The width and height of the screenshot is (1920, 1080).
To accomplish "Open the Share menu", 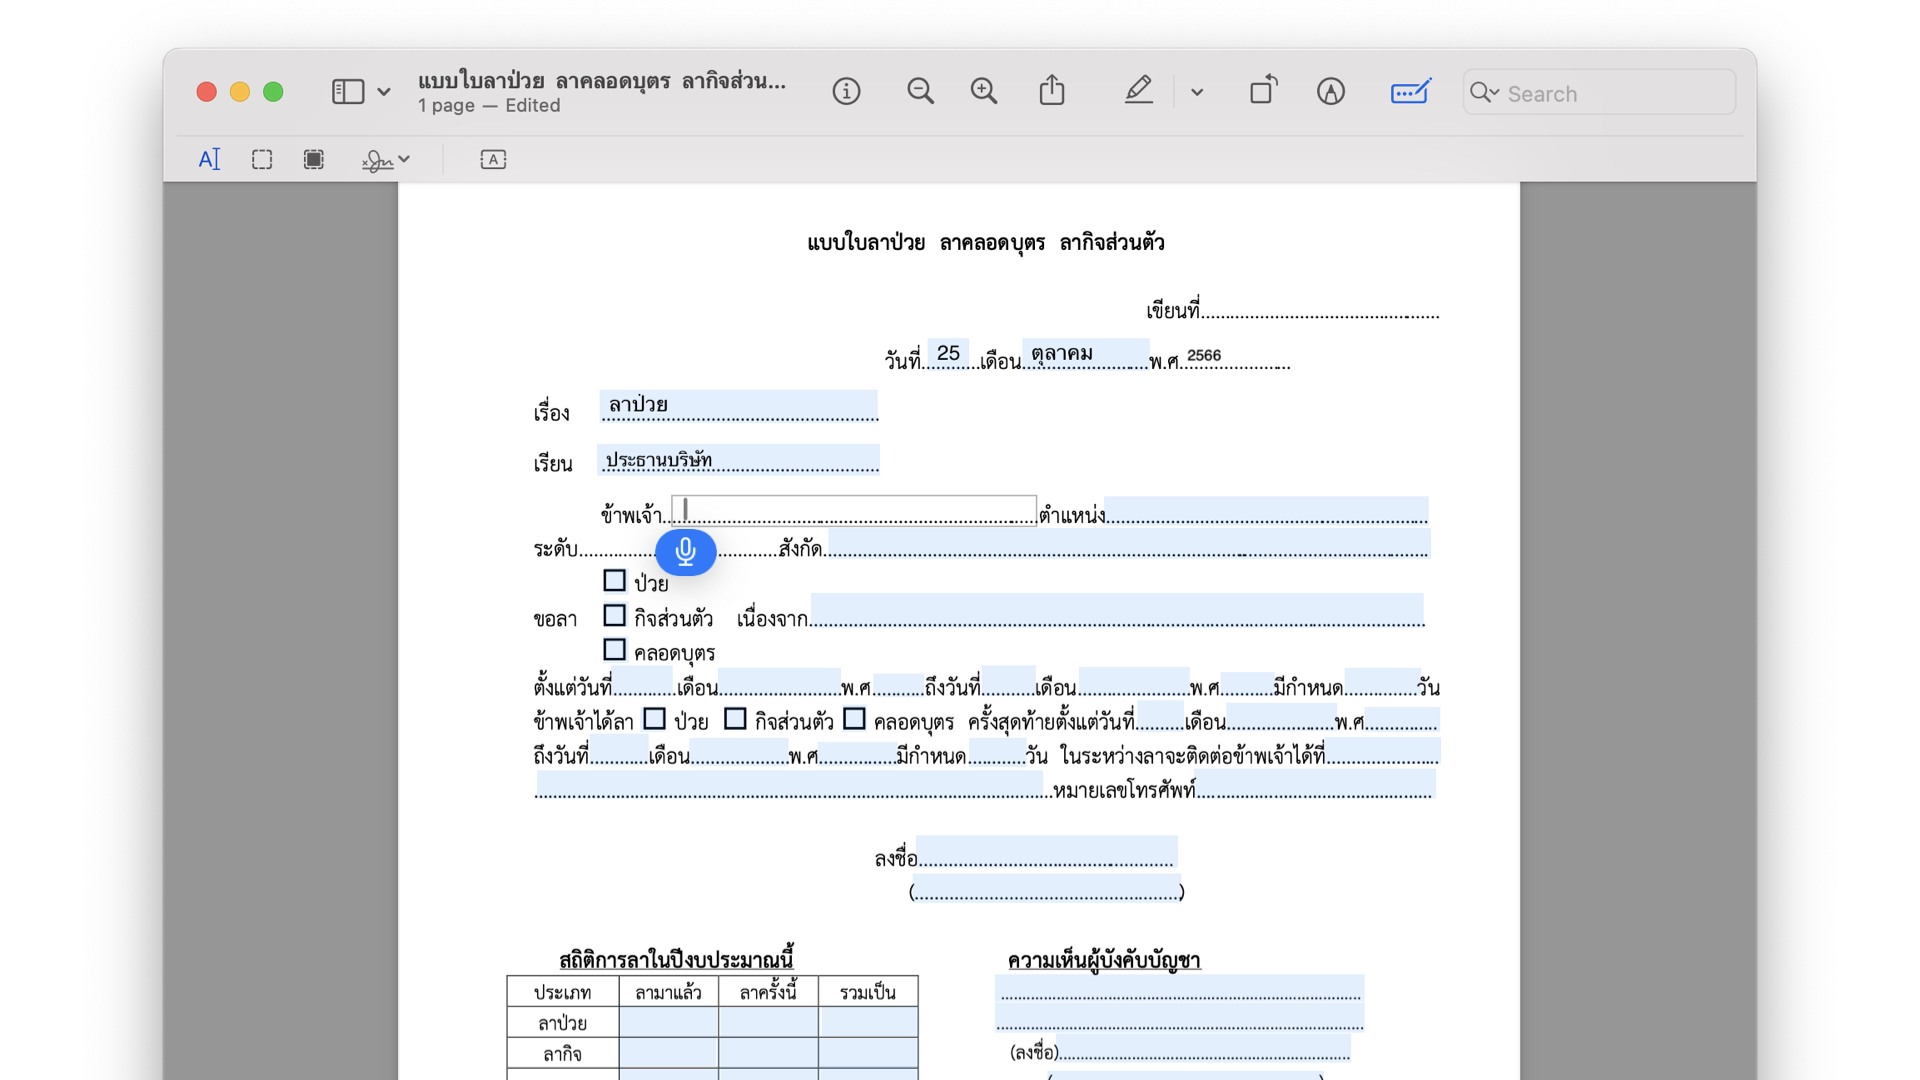I will coord(1051,92).
